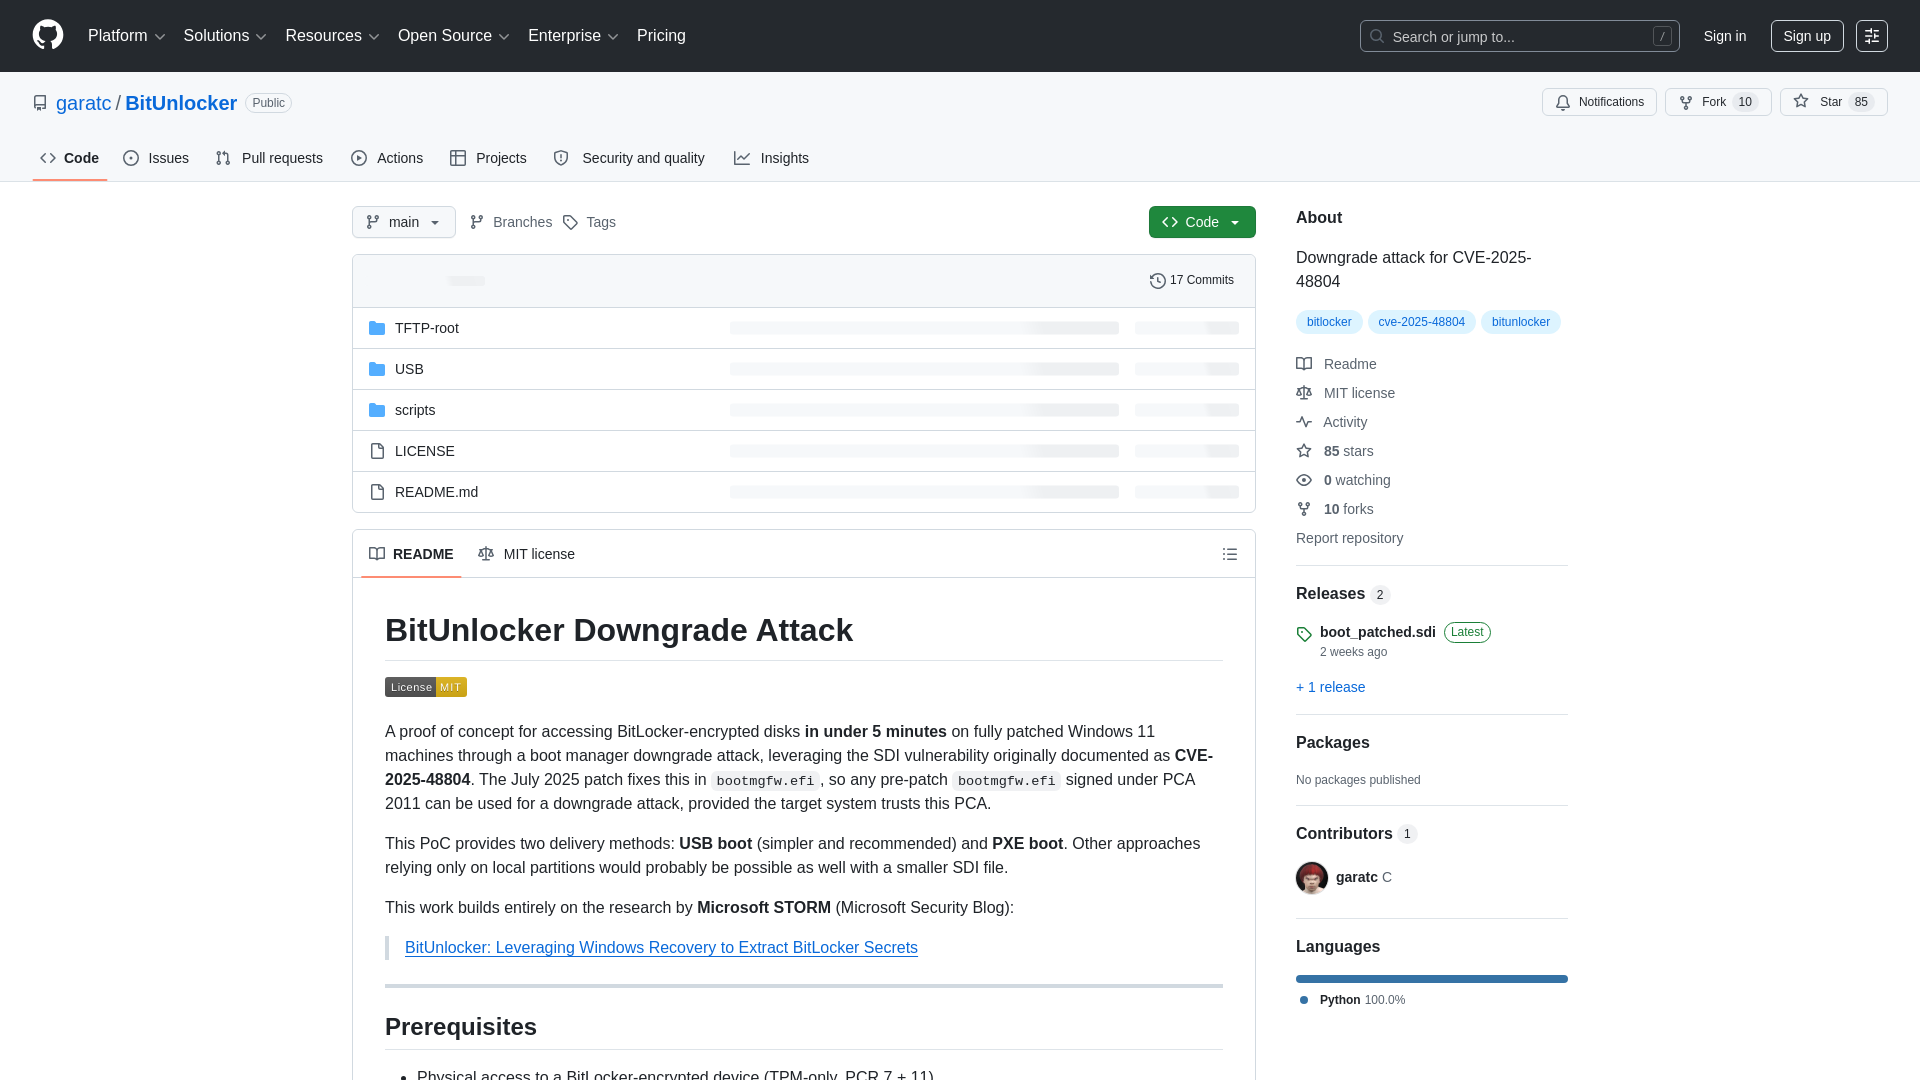Open the main branch selector dropdown
Image resolution: width=1920 pixels, height=1080 pixels.
[404, 222]
